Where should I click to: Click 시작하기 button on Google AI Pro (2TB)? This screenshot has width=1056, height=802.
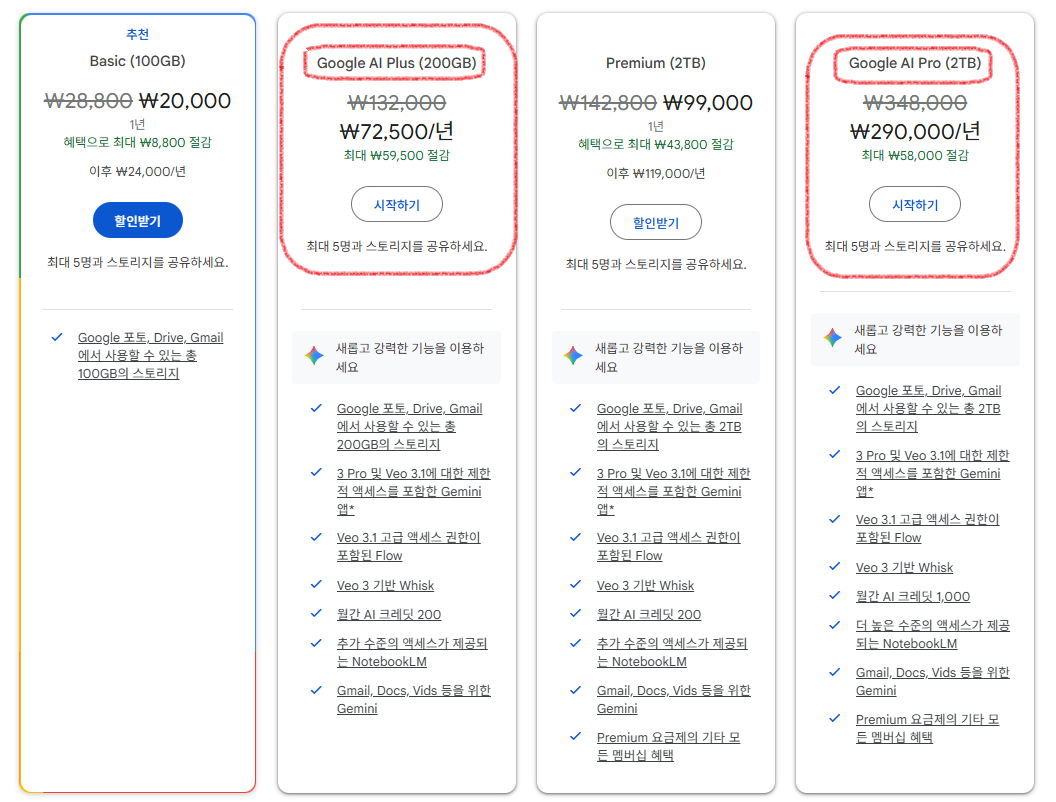tap(915, 205)
